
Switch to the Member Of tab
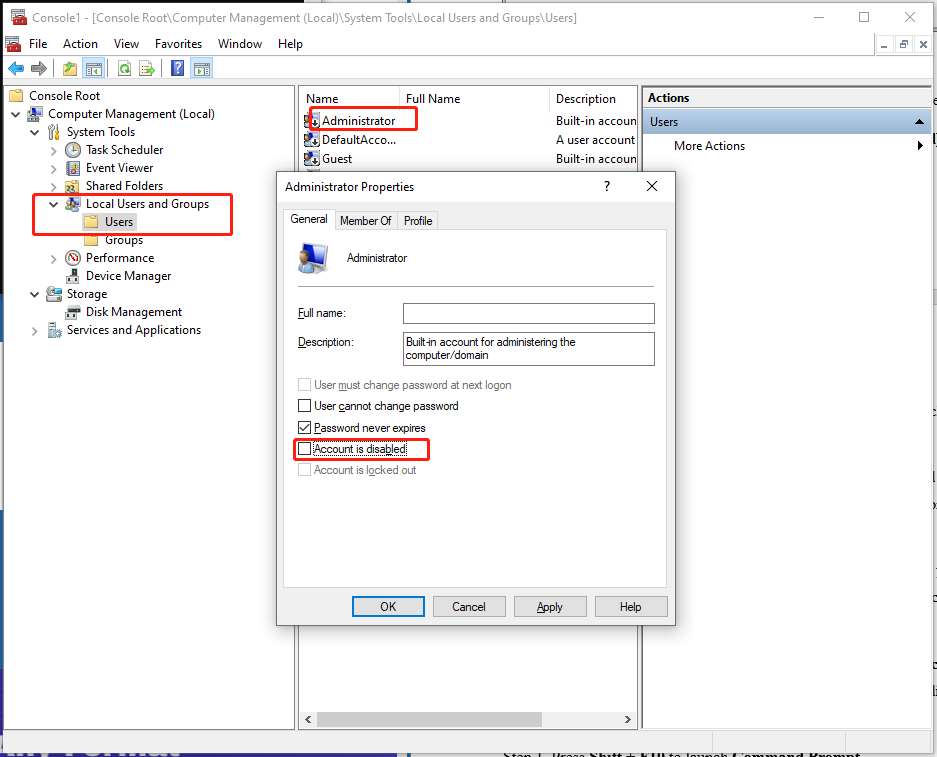coord(365,221)
